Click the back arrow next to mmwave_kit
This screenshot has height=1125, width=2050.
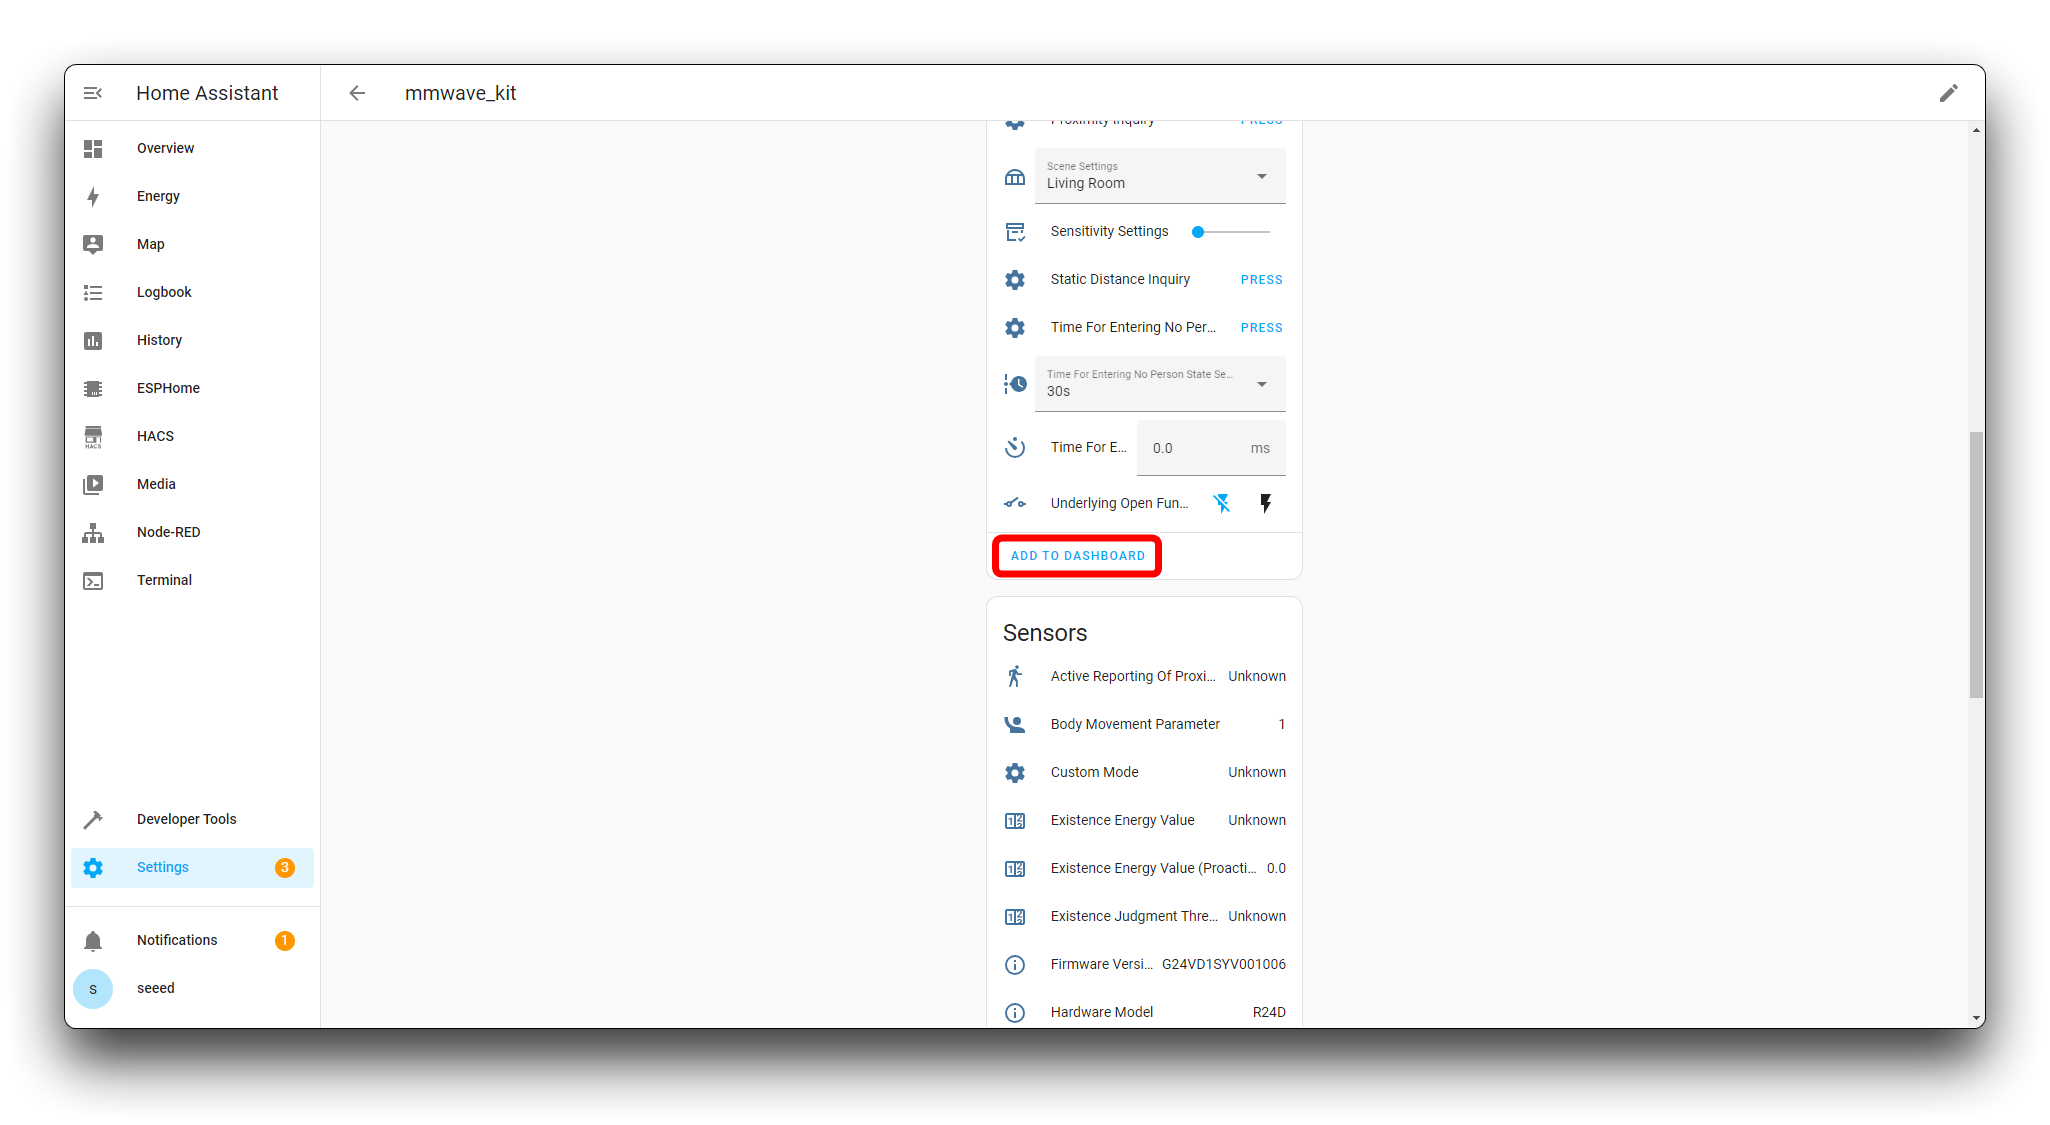tap(357, 93)
